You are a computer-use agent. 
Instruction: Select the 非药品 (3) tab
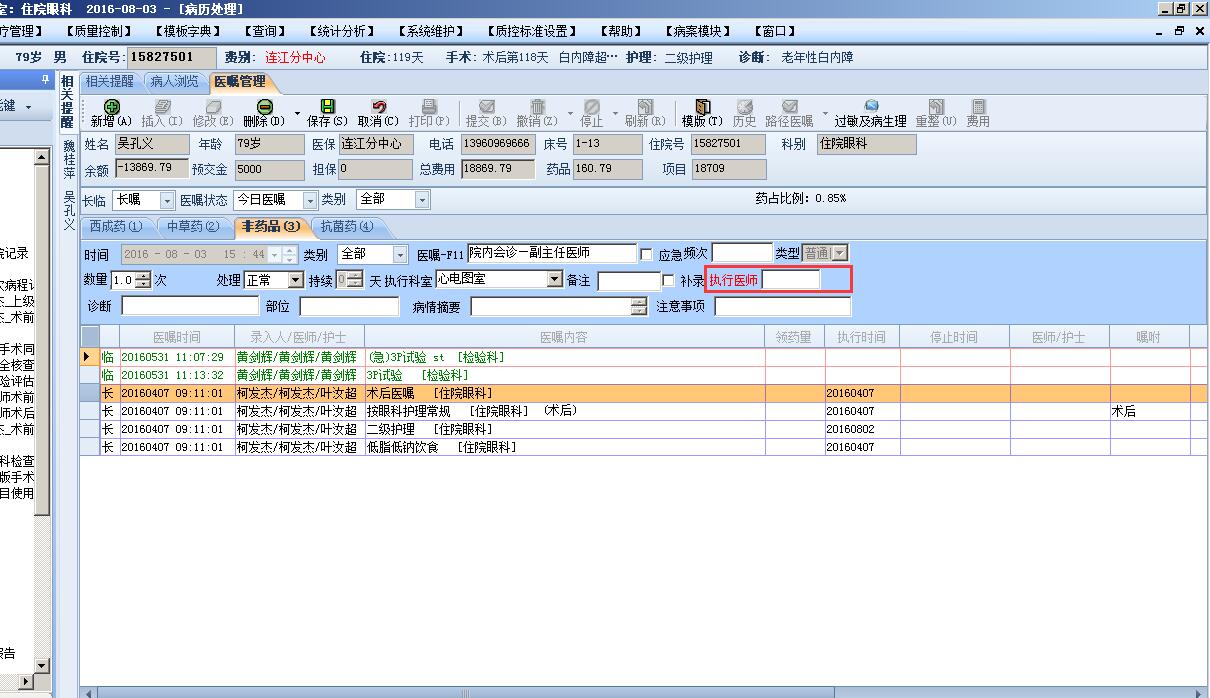click(x=270, y=227)
